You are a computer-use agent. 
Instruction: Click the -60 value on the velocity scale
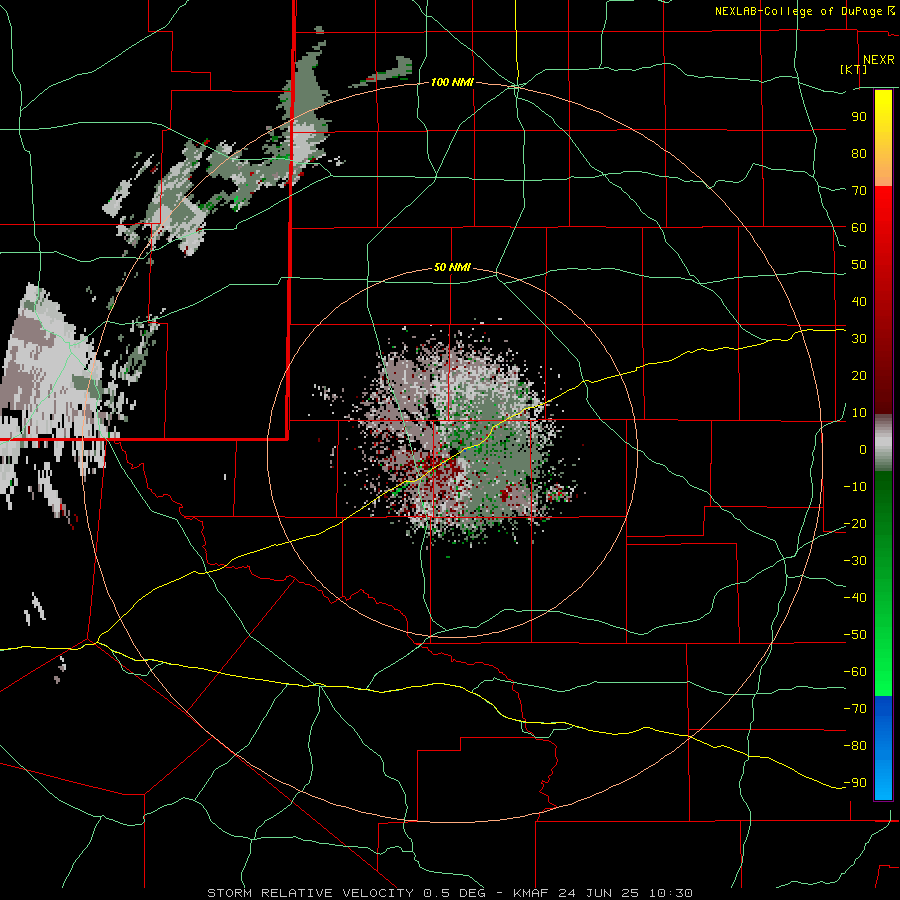click(855, 672)
